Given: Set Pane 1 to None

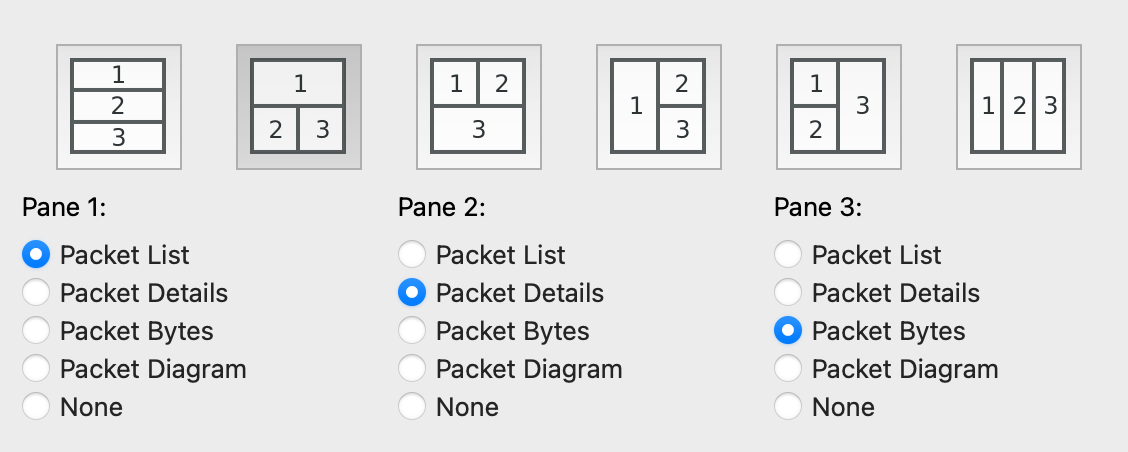Looking at the screenshot, I should pos(36,407).
